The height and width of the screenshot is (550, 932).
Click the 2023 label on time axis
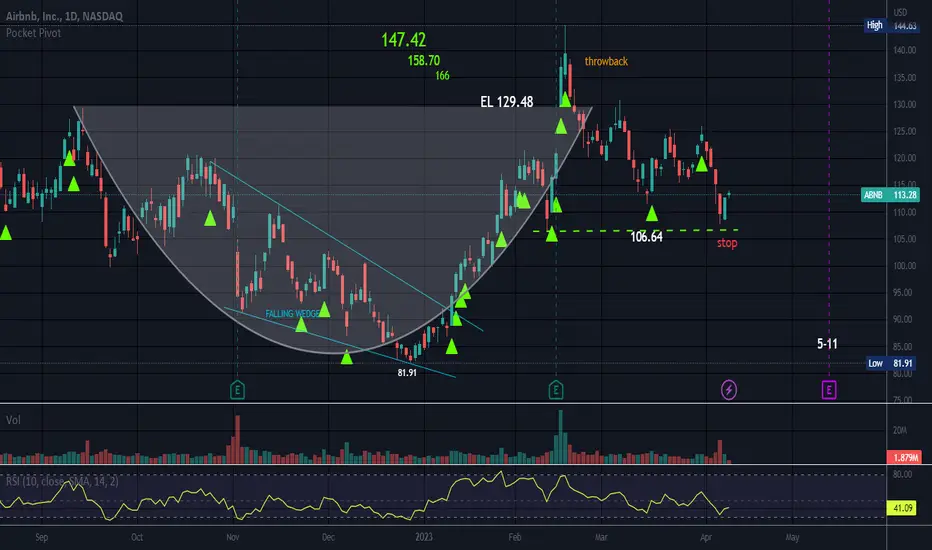(424, 538)
